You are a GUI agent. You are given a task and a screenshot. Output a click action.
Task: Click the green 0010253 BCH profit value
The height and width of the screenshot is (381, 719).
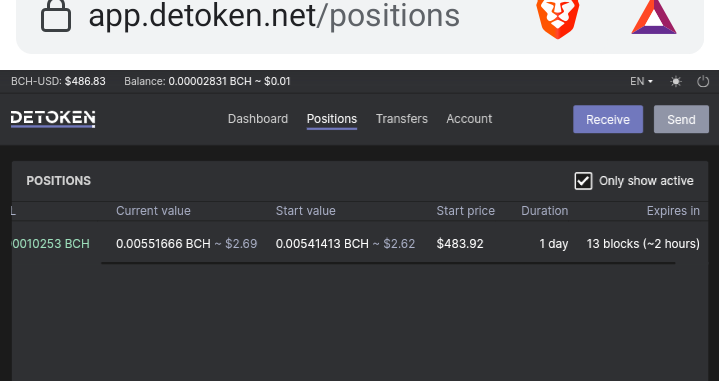(x=50, y=244)
